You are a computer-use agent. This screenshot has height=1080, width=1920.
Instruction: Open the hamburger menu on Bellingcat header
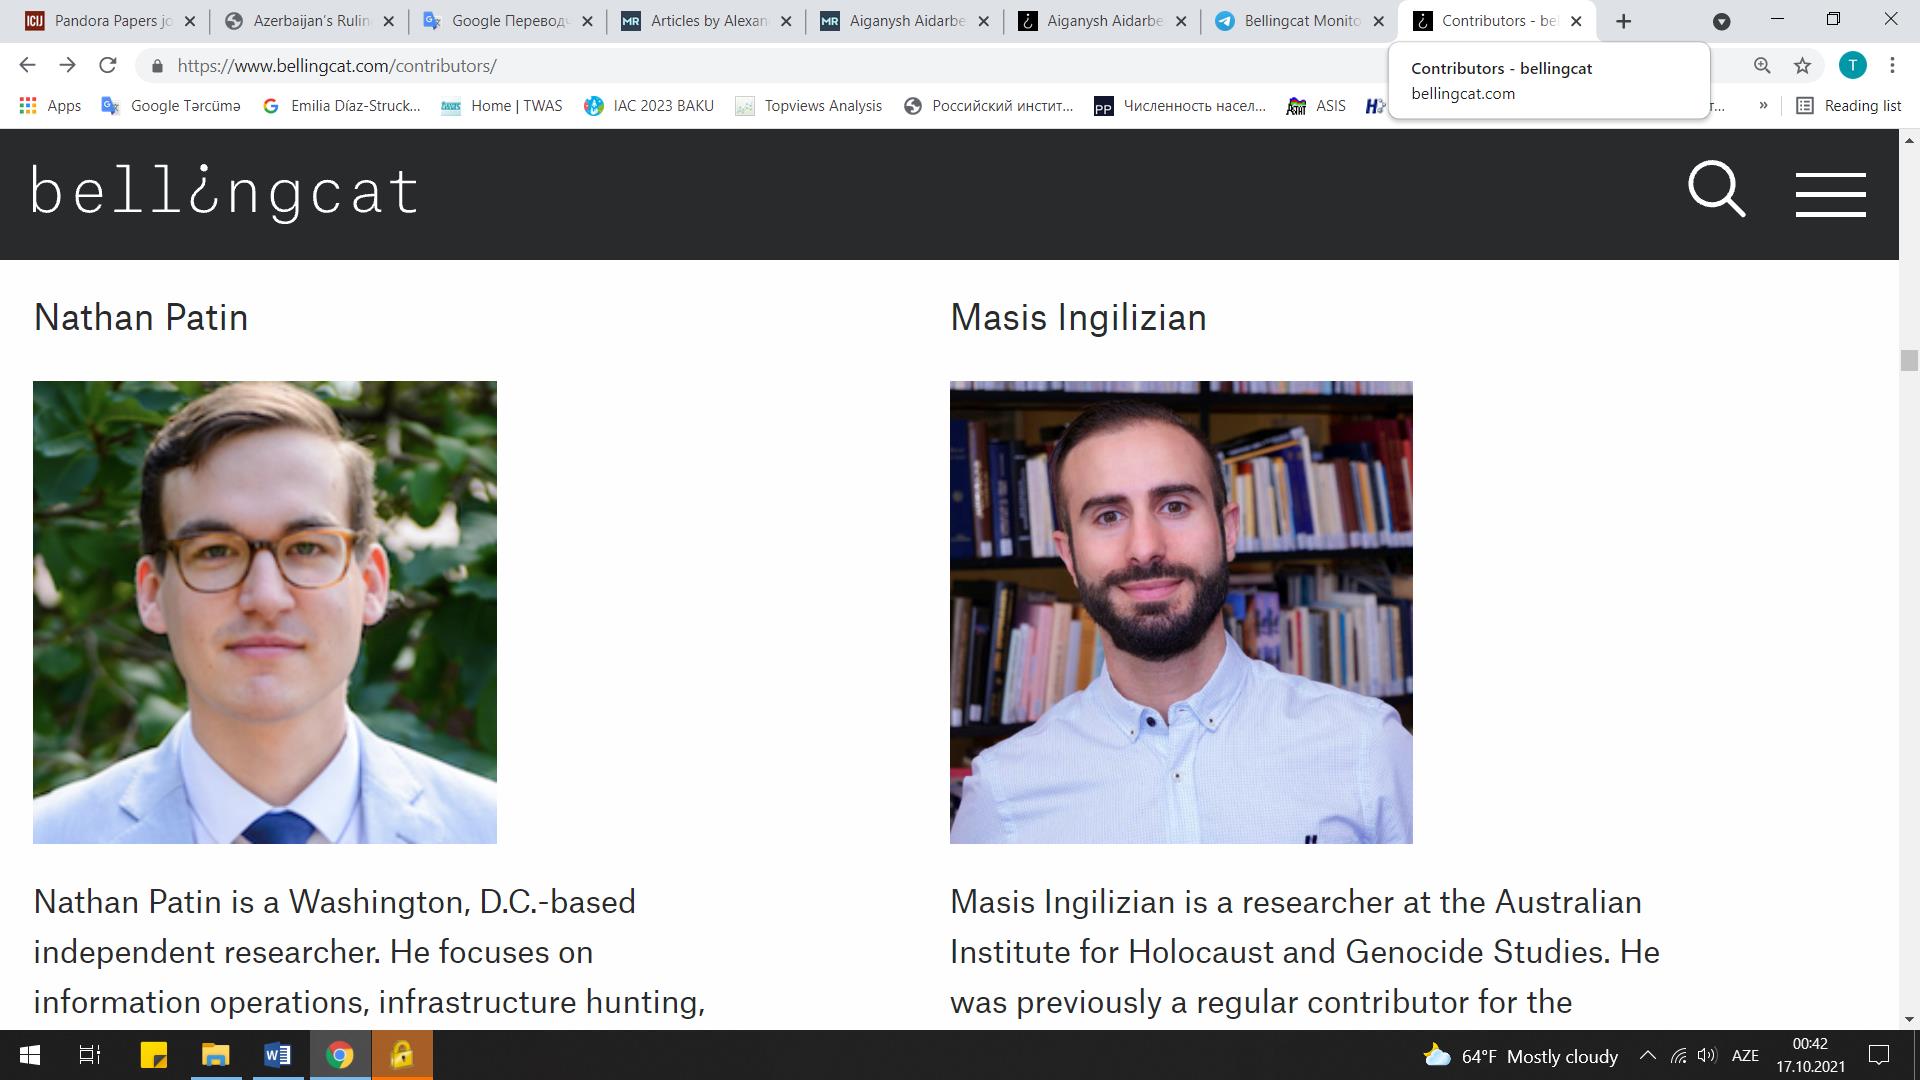(x=1830, y=194)
